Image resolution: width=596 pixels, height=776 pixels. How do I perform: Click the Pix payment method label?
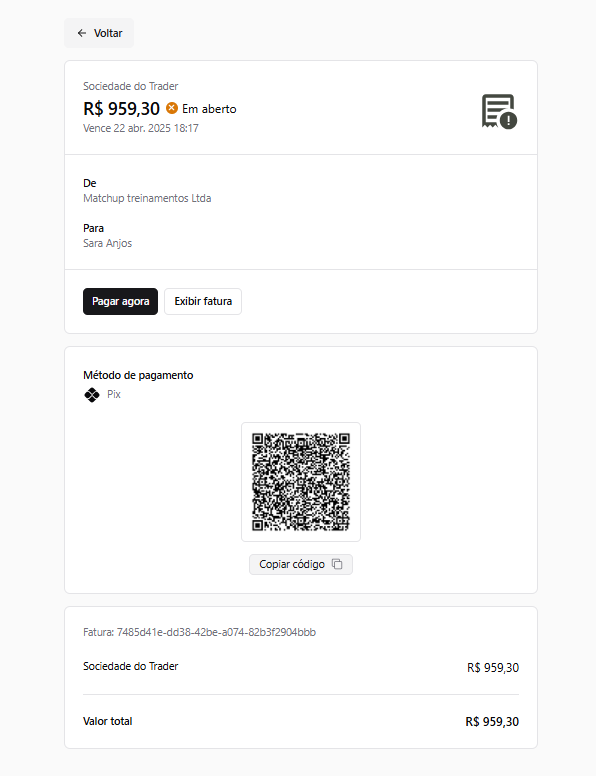pyautogui.click(x=114, y=394)
